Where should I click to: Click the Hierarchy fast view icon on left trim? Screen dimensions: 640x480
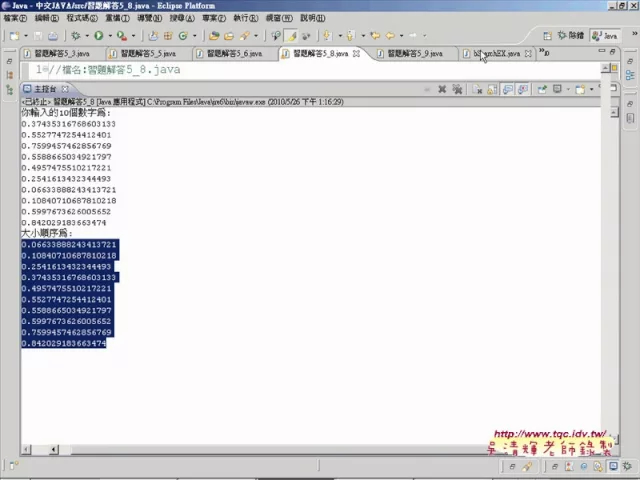pyautogui.click(x=10, y=90)
